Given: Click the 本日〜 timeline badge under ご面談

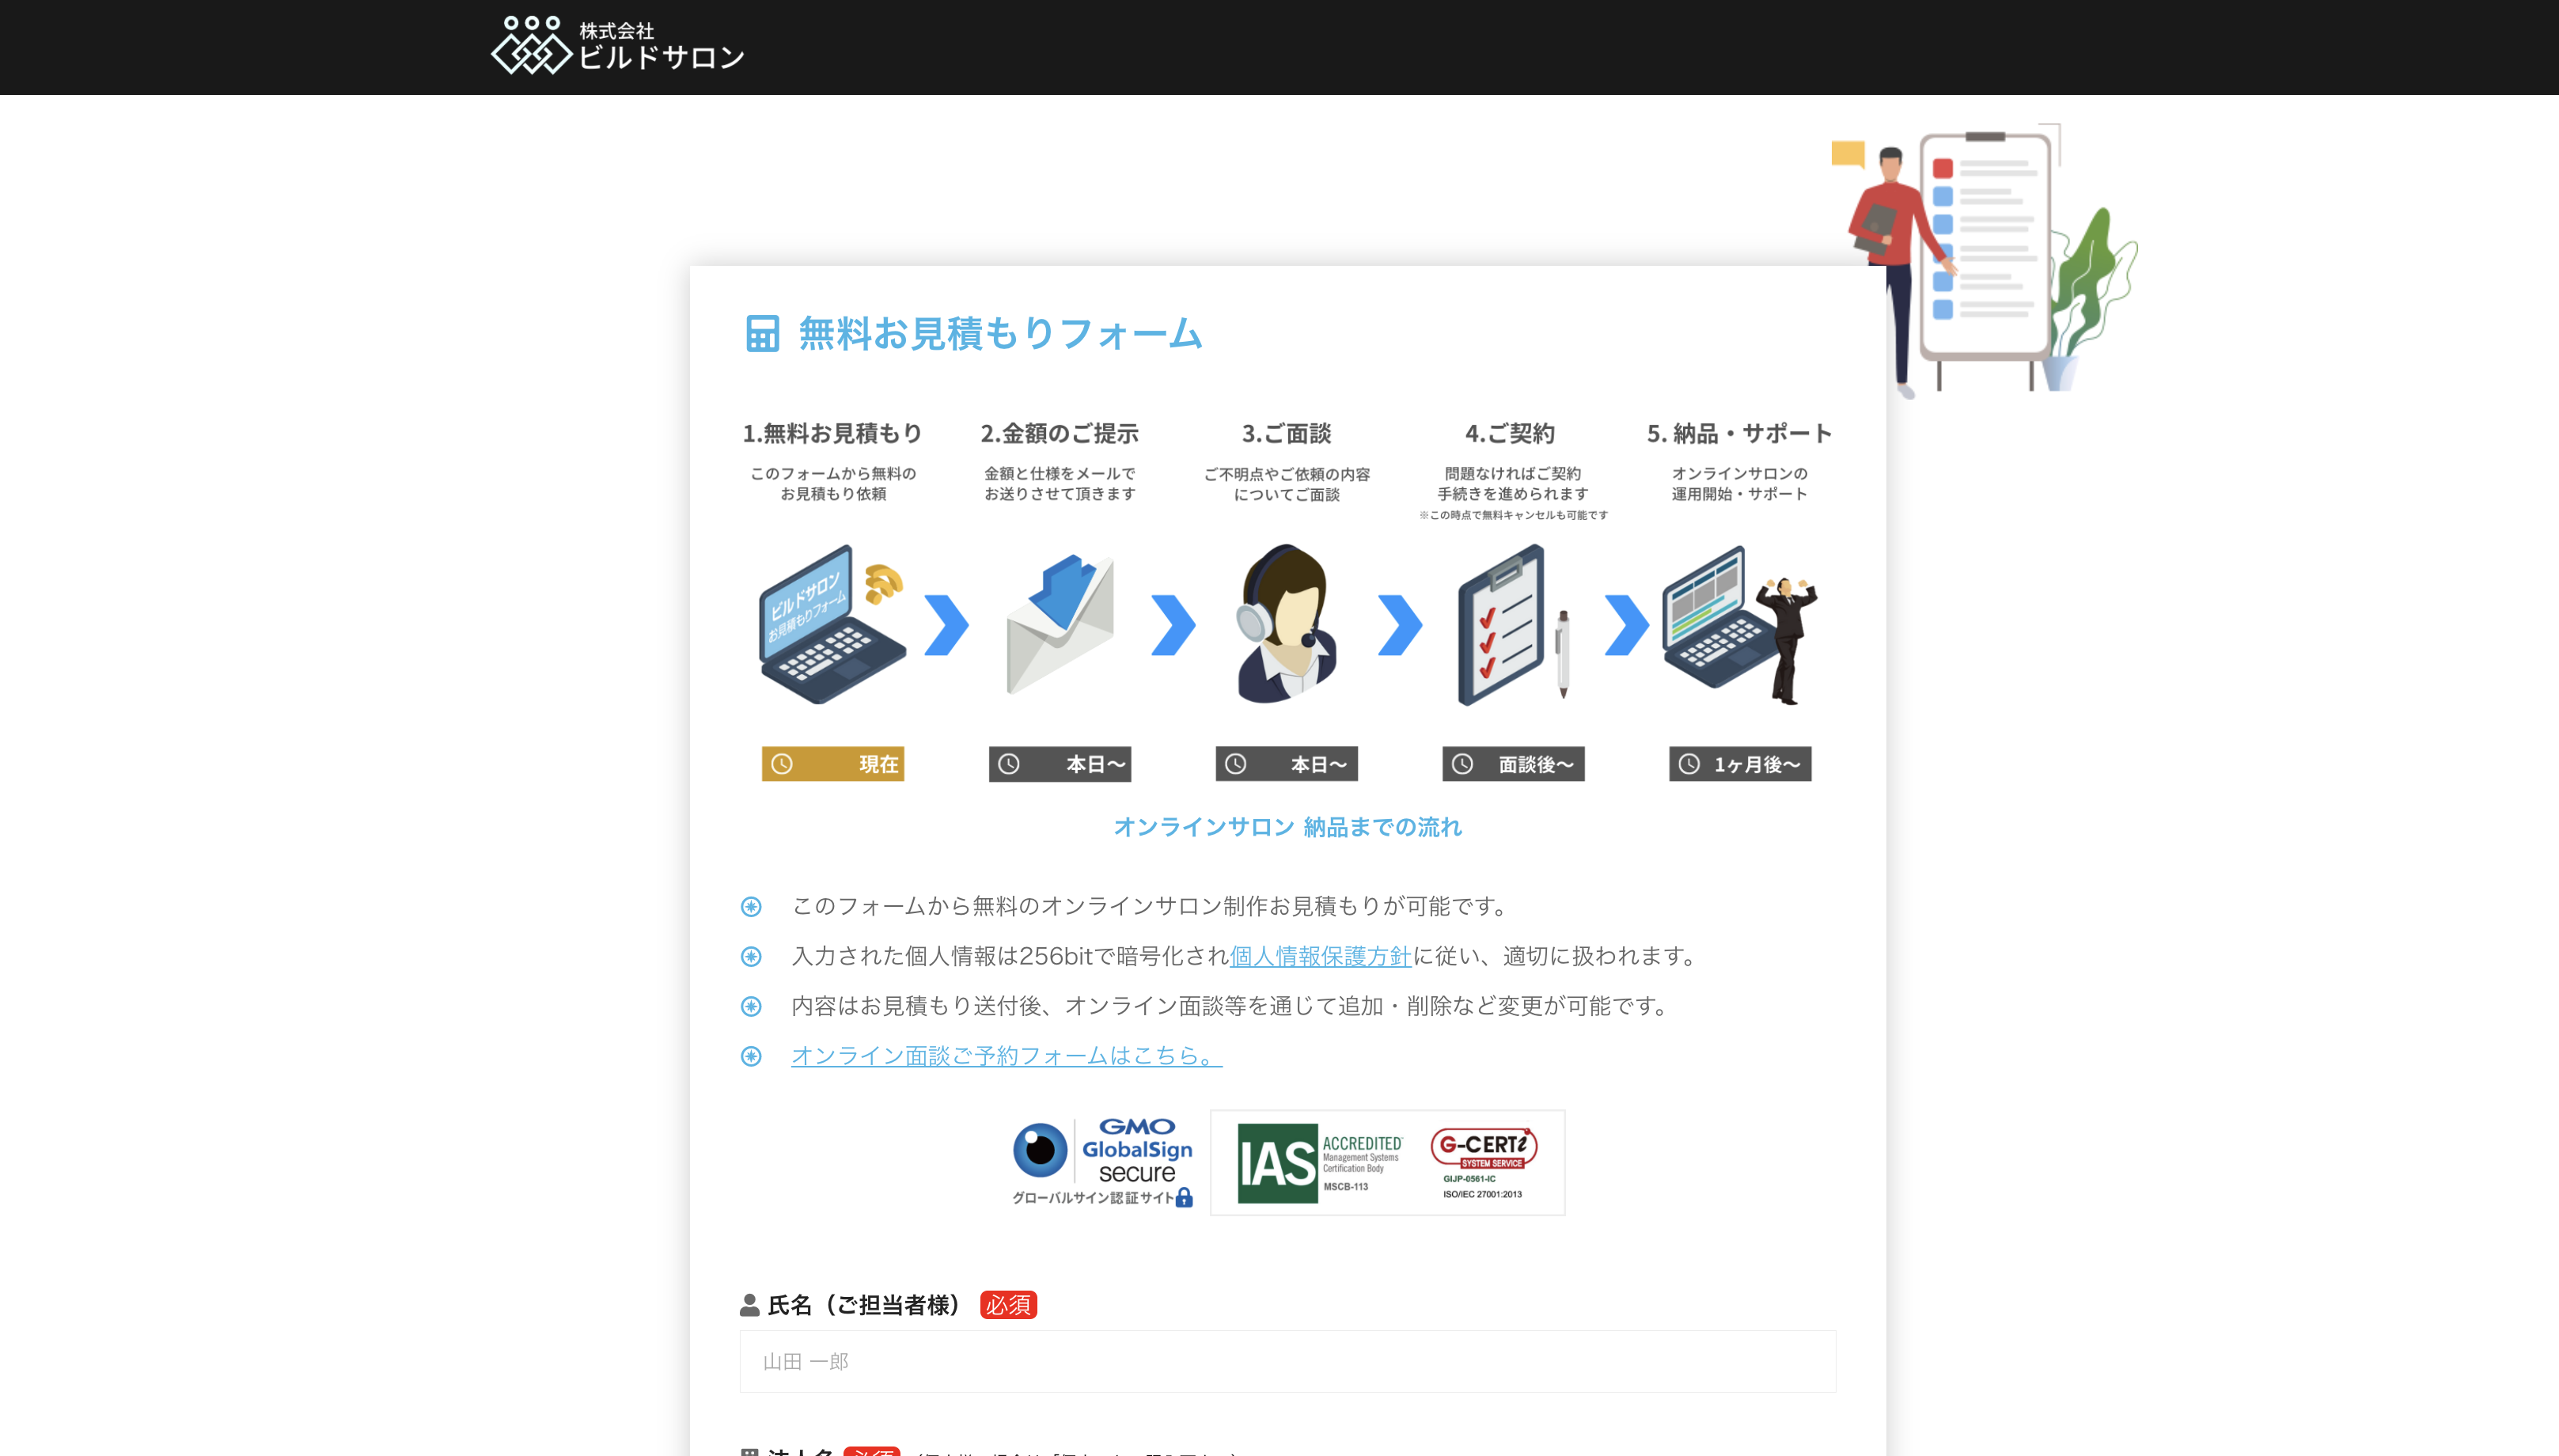Looking at the screenshot, I should tap(1287, 764).
